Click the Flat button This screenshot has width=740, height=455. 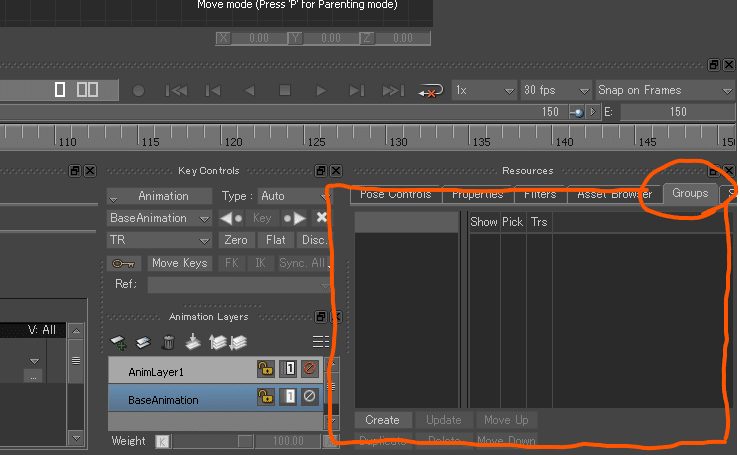pyautogui.click(x=276, y=240)
